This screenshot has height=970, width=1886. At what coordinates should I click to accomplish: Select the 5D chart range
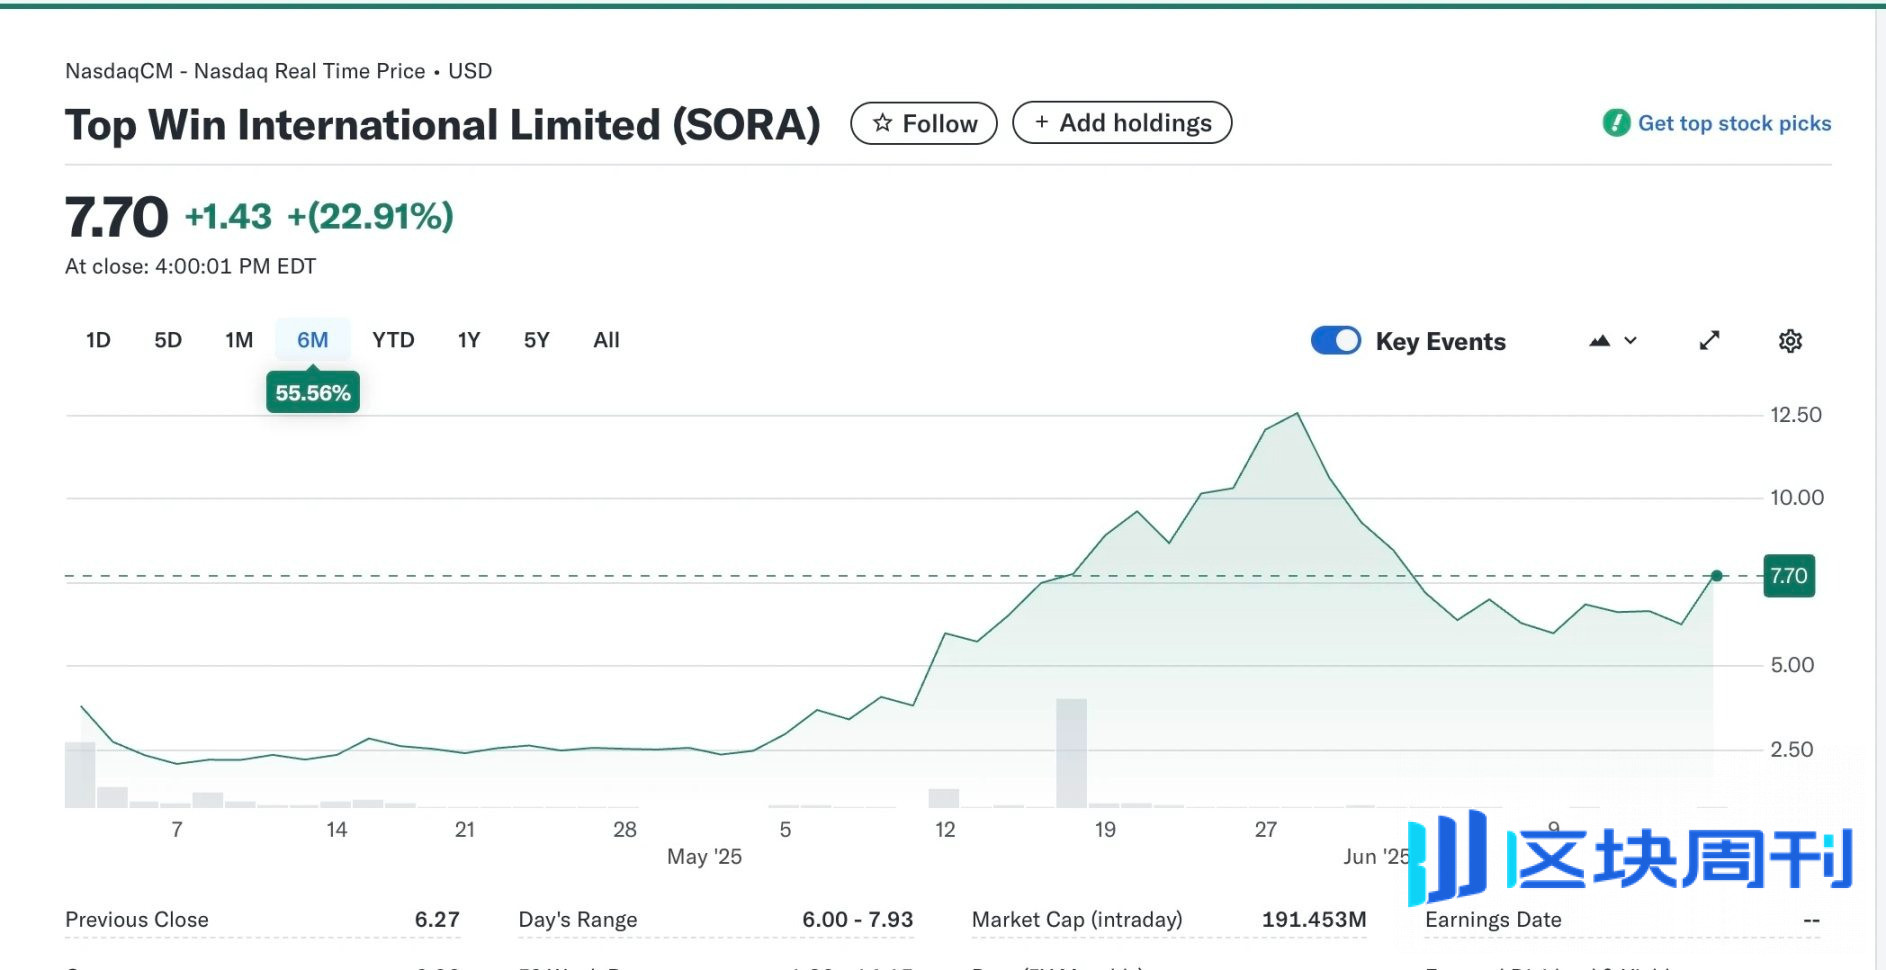point(168,340)
